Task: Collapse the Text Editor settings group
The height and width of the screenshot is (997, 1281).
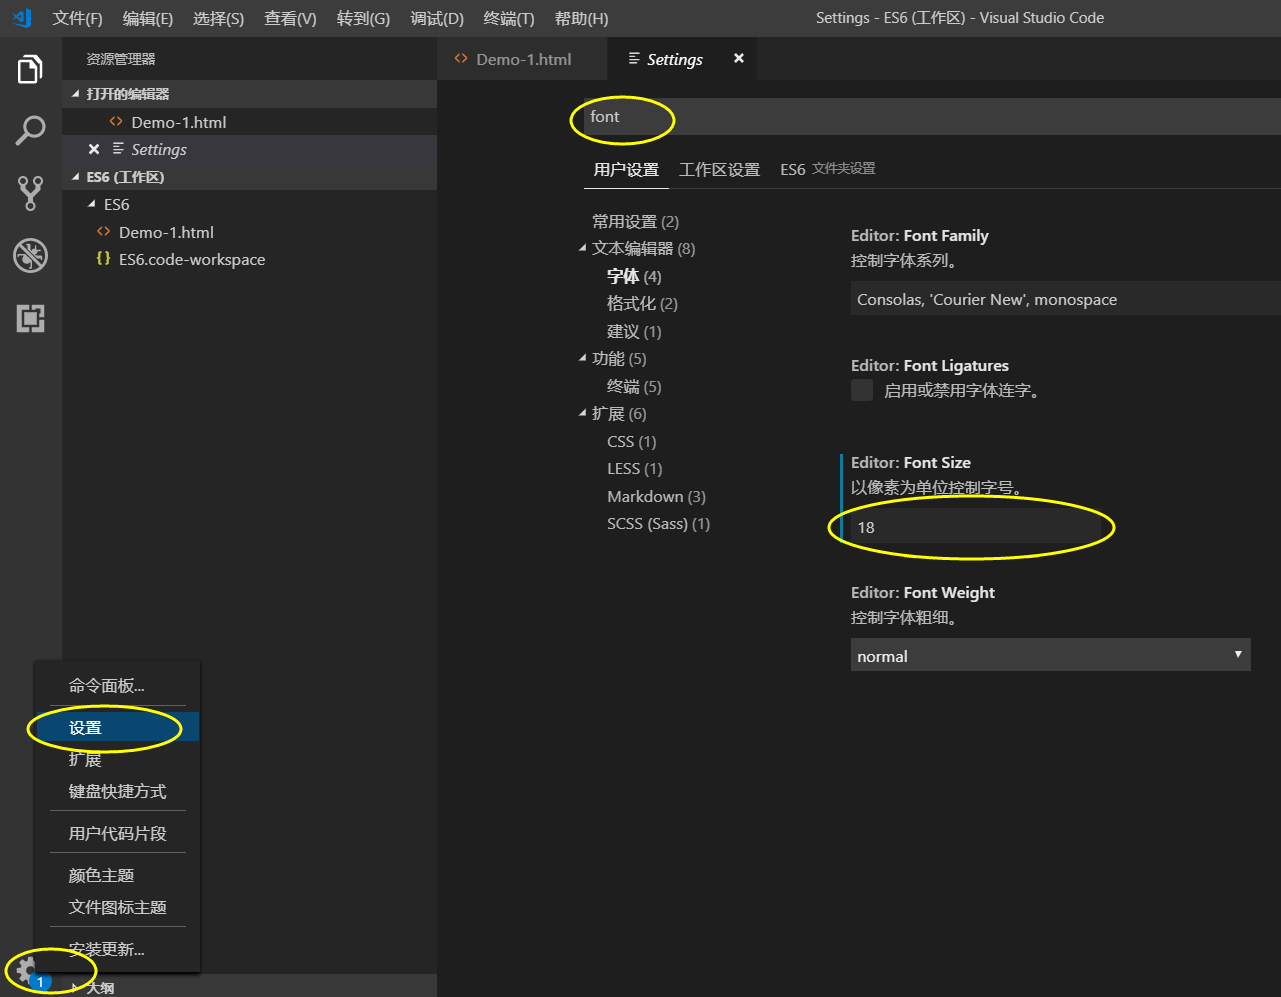Action: 583,248
